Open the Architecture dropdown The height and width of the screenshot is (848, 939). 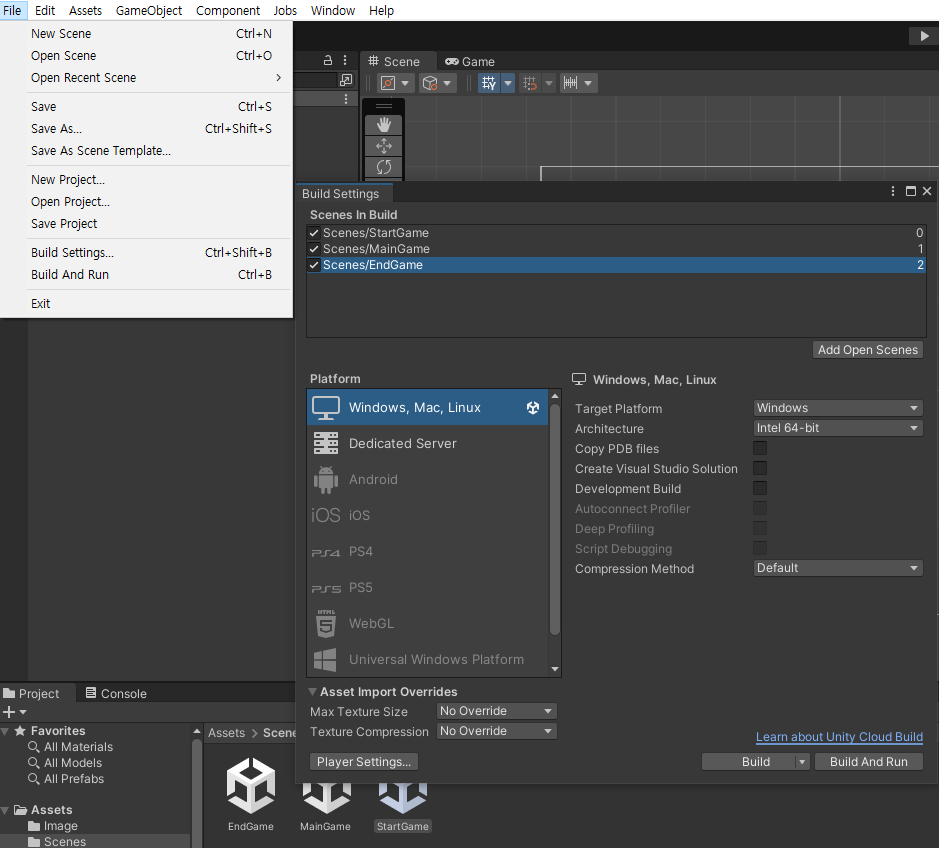tap(838, 428)
